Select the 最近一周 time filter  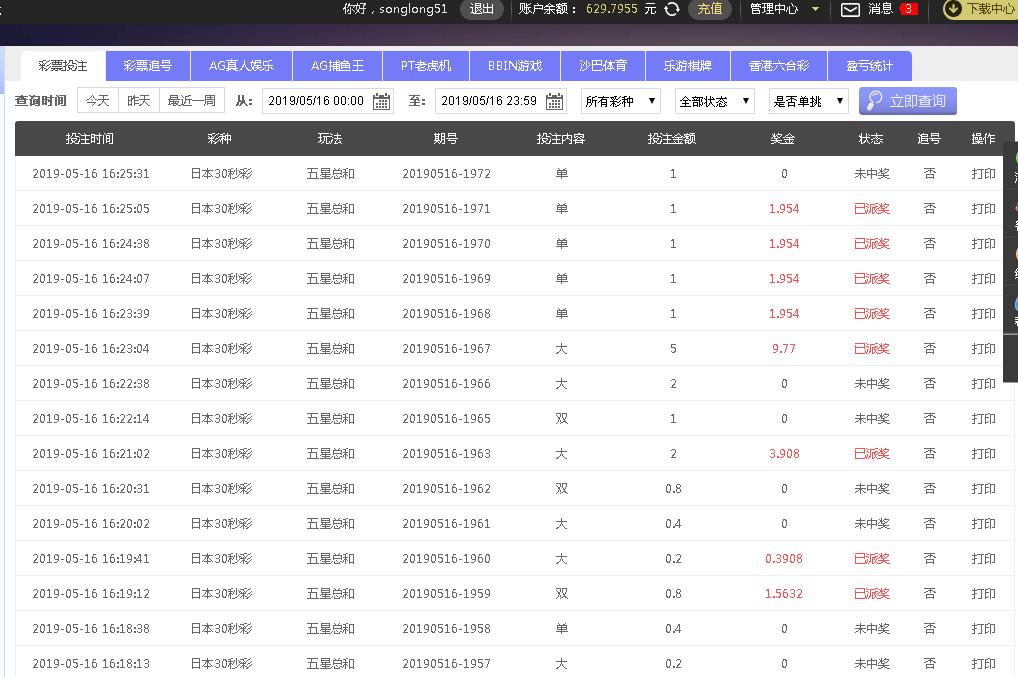point(192,101)
